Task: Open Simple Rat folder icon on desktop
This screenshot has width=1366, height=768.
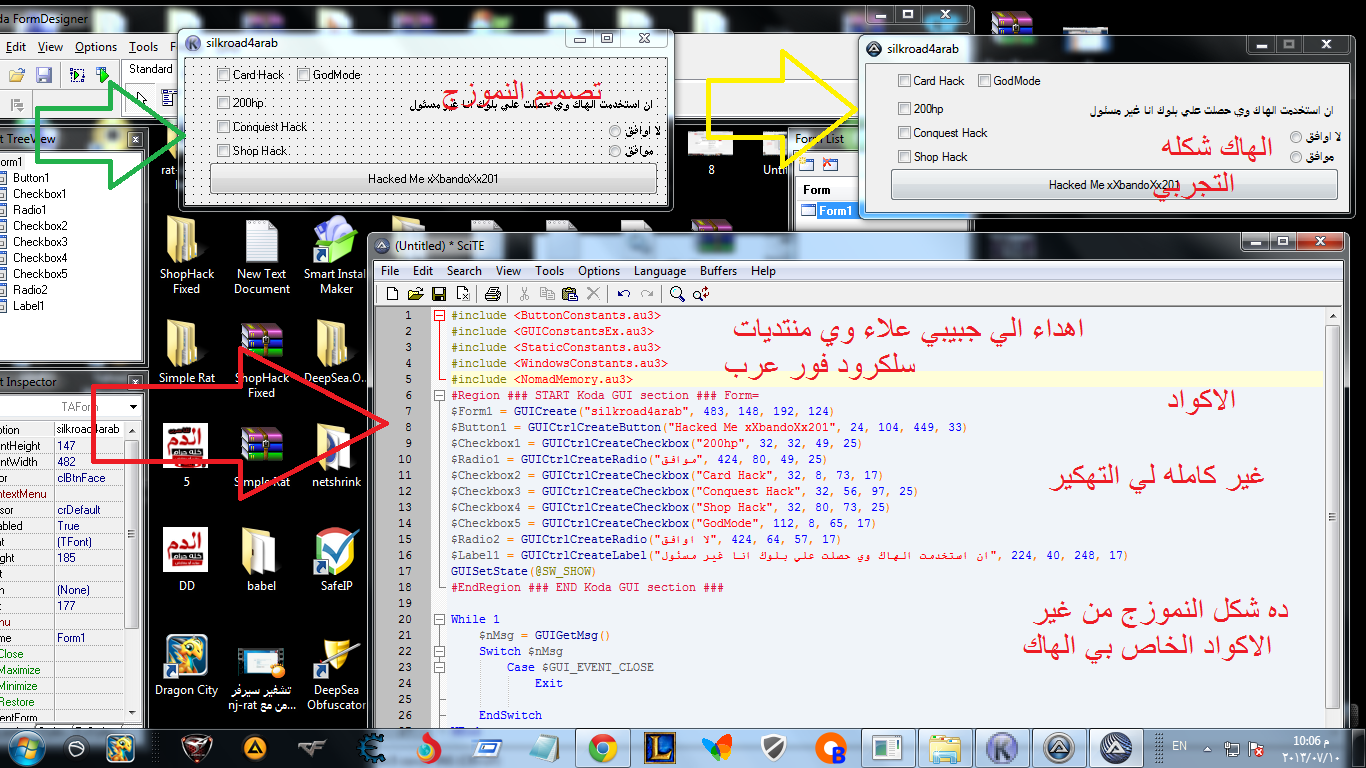Action: [x=187, y=352]
